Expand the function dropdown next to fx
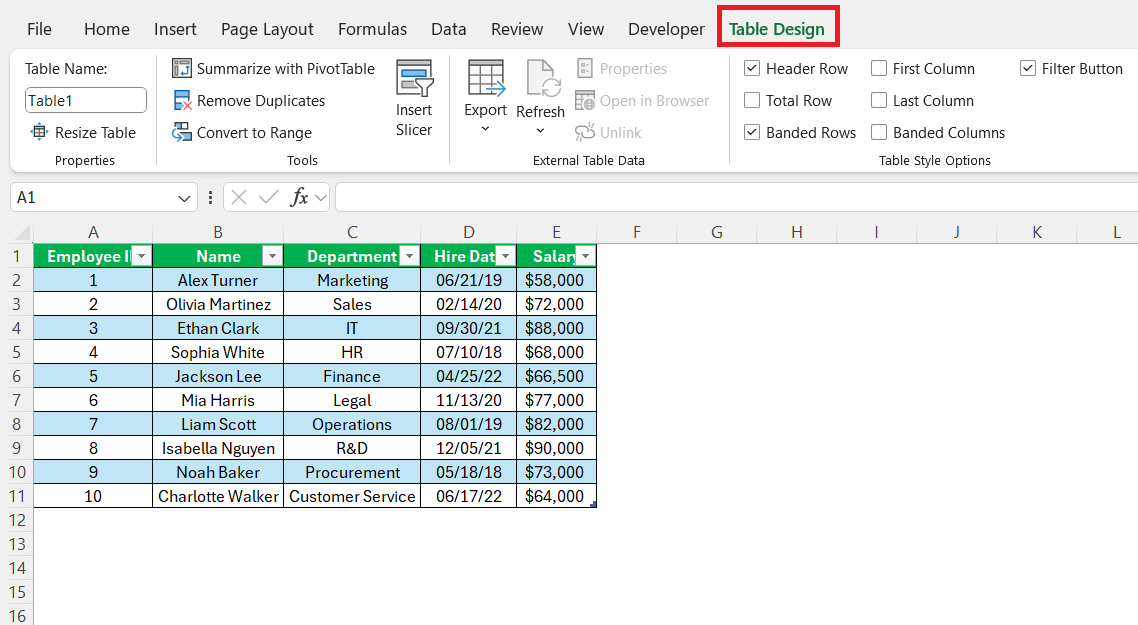The width and height of the screenshot is (1138, 625). (321, 197)
